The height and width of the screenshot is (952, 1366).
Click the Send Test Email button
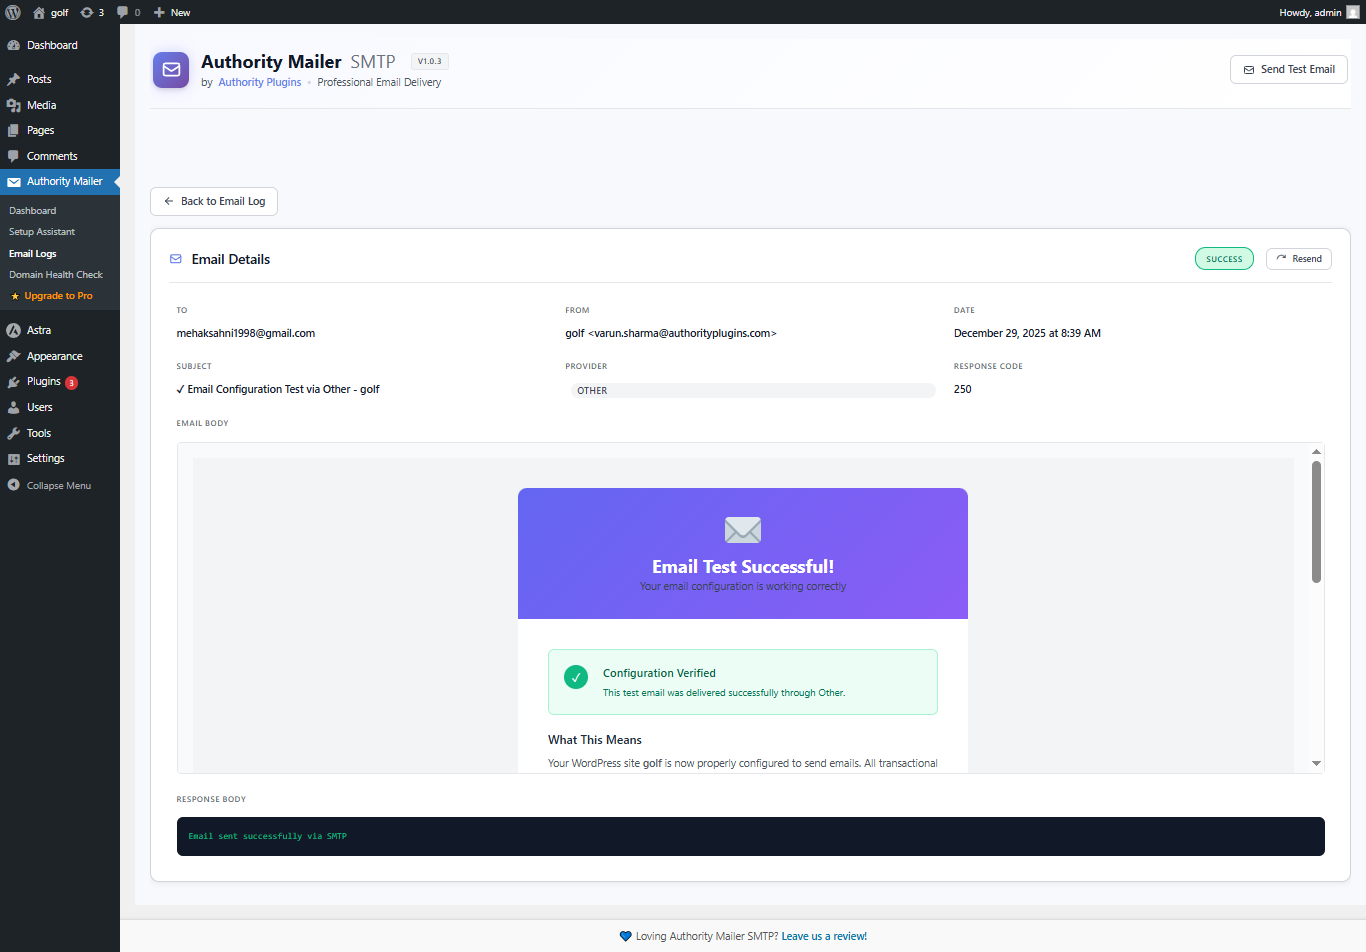[x=1288, y=70]
